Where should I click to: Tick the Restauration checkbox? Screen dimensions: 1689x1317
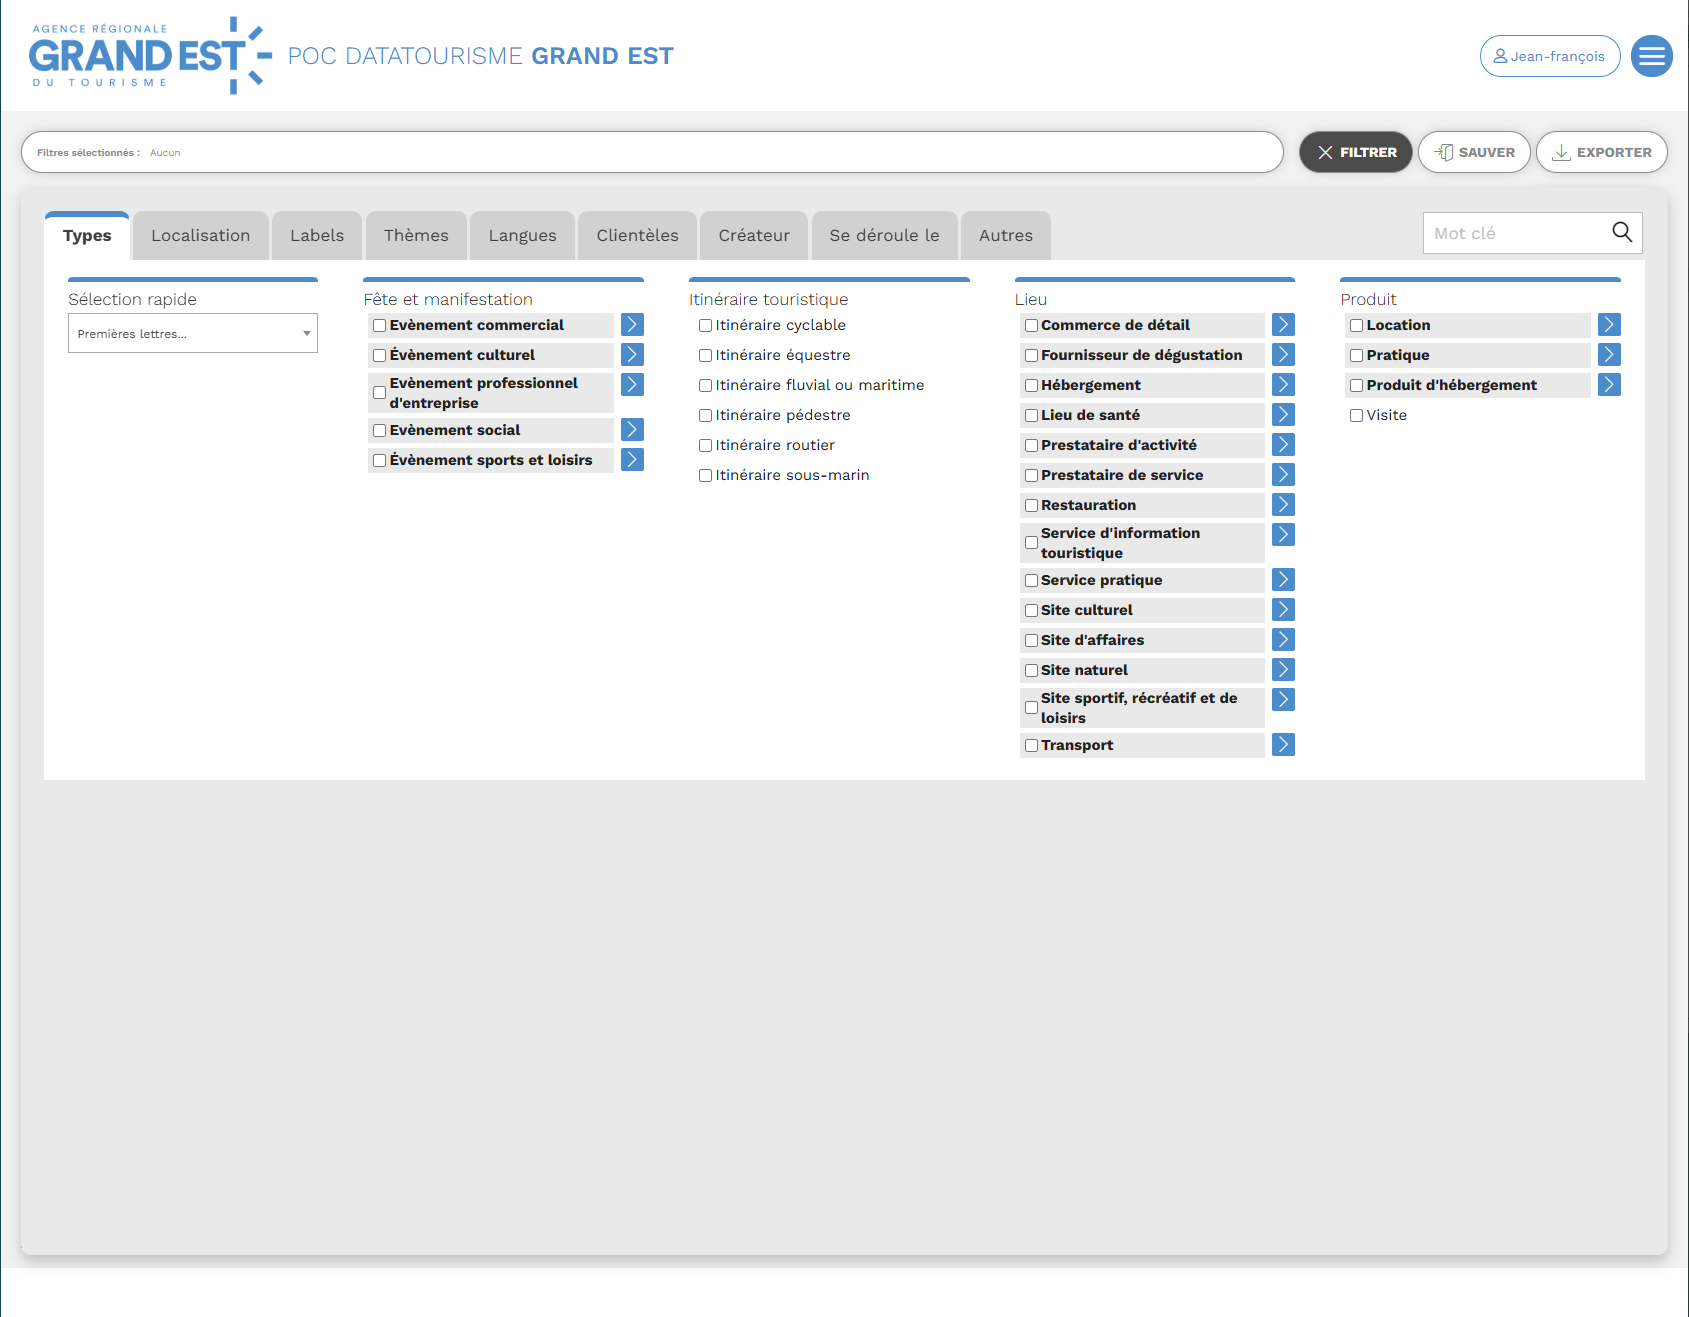click(x=1031, y=506)
